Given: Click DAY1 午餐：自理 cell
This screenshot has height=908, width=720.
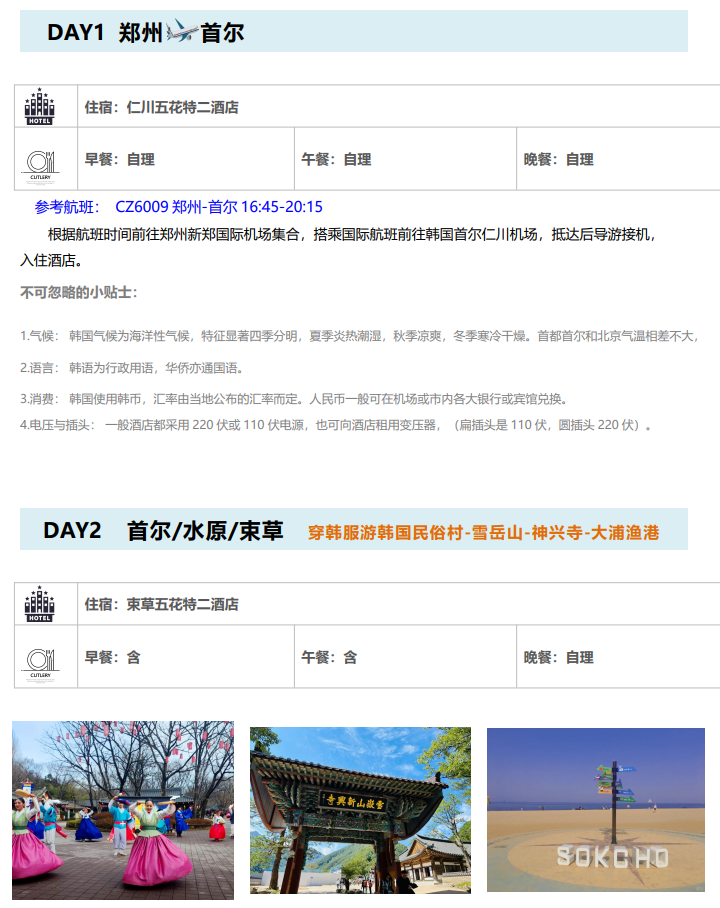Looking at the screenshot, I should tap(336, 159).
